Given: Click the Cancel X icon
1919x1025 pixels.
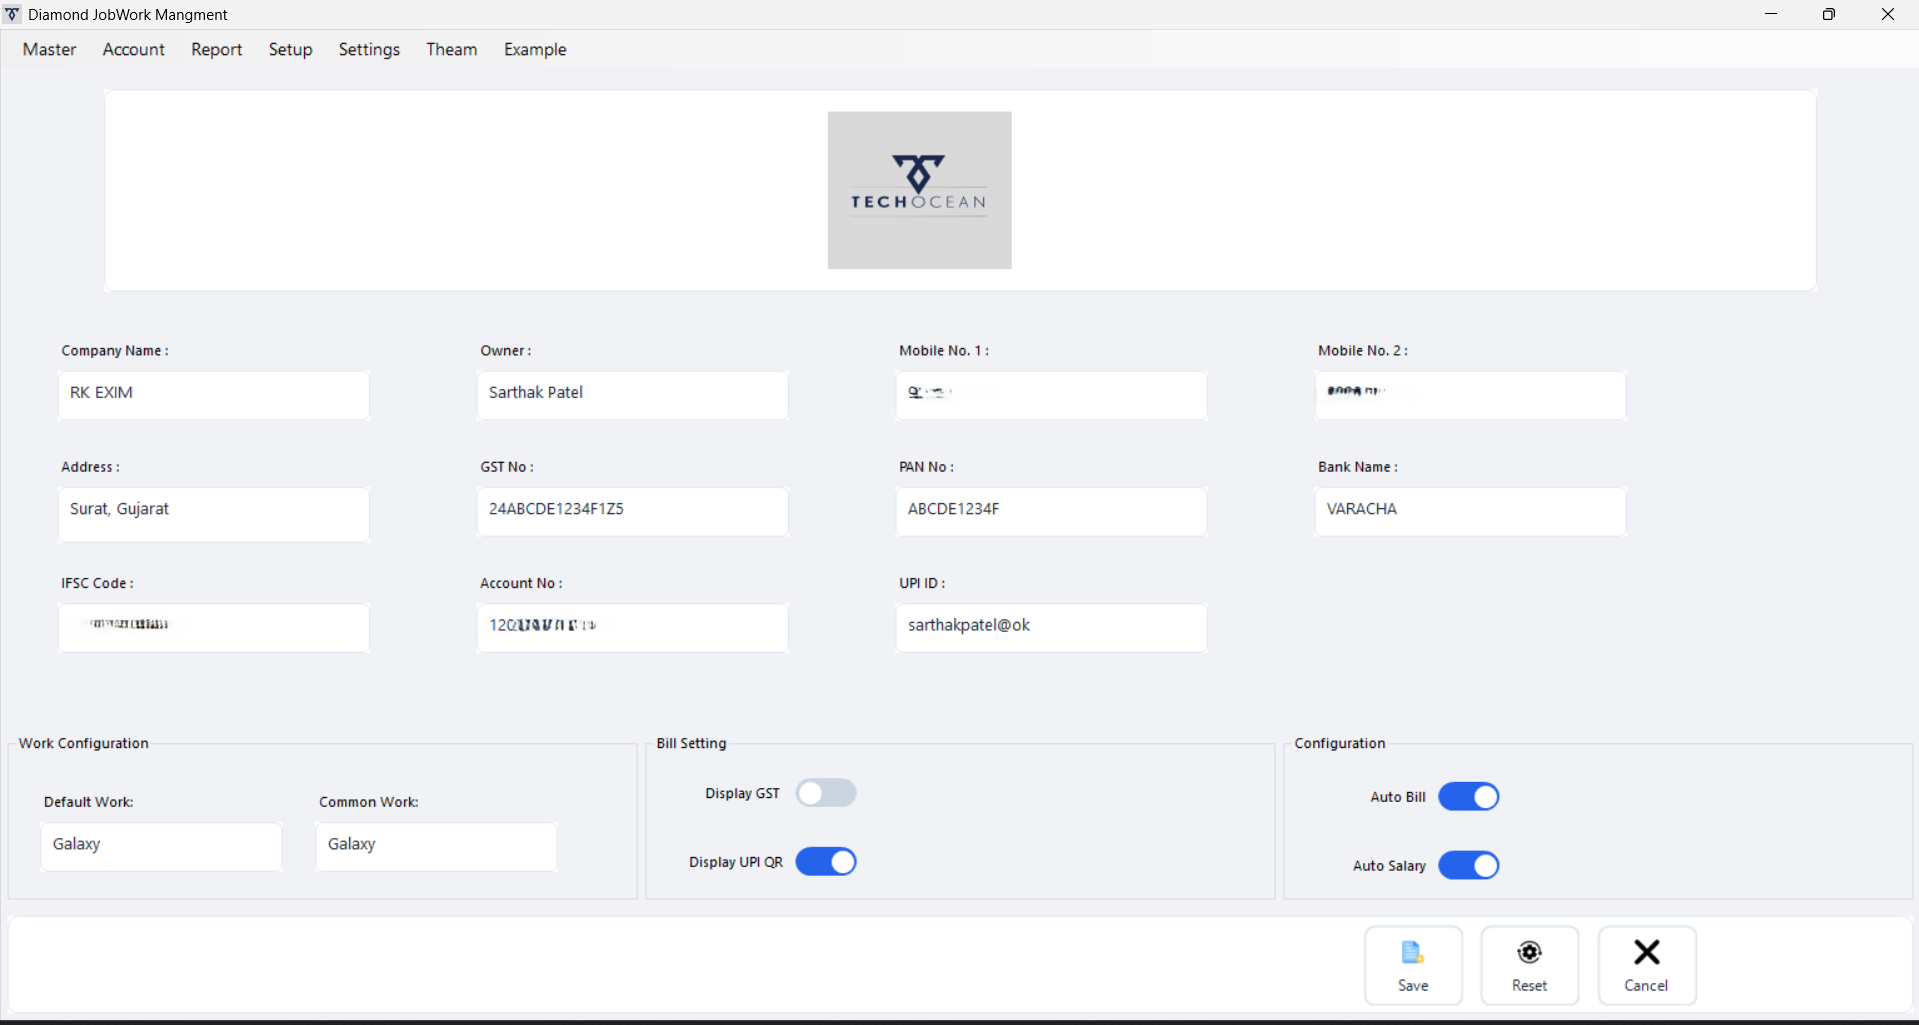Looking at the screenshot, I should click(x=1646, y=952).
